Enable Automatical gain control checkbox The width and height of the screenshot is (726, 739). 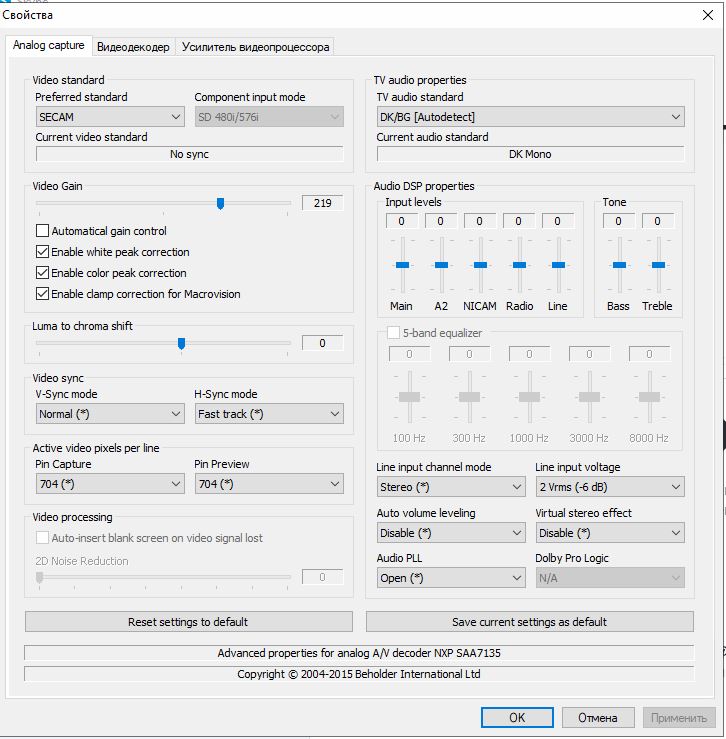[42, 231]
